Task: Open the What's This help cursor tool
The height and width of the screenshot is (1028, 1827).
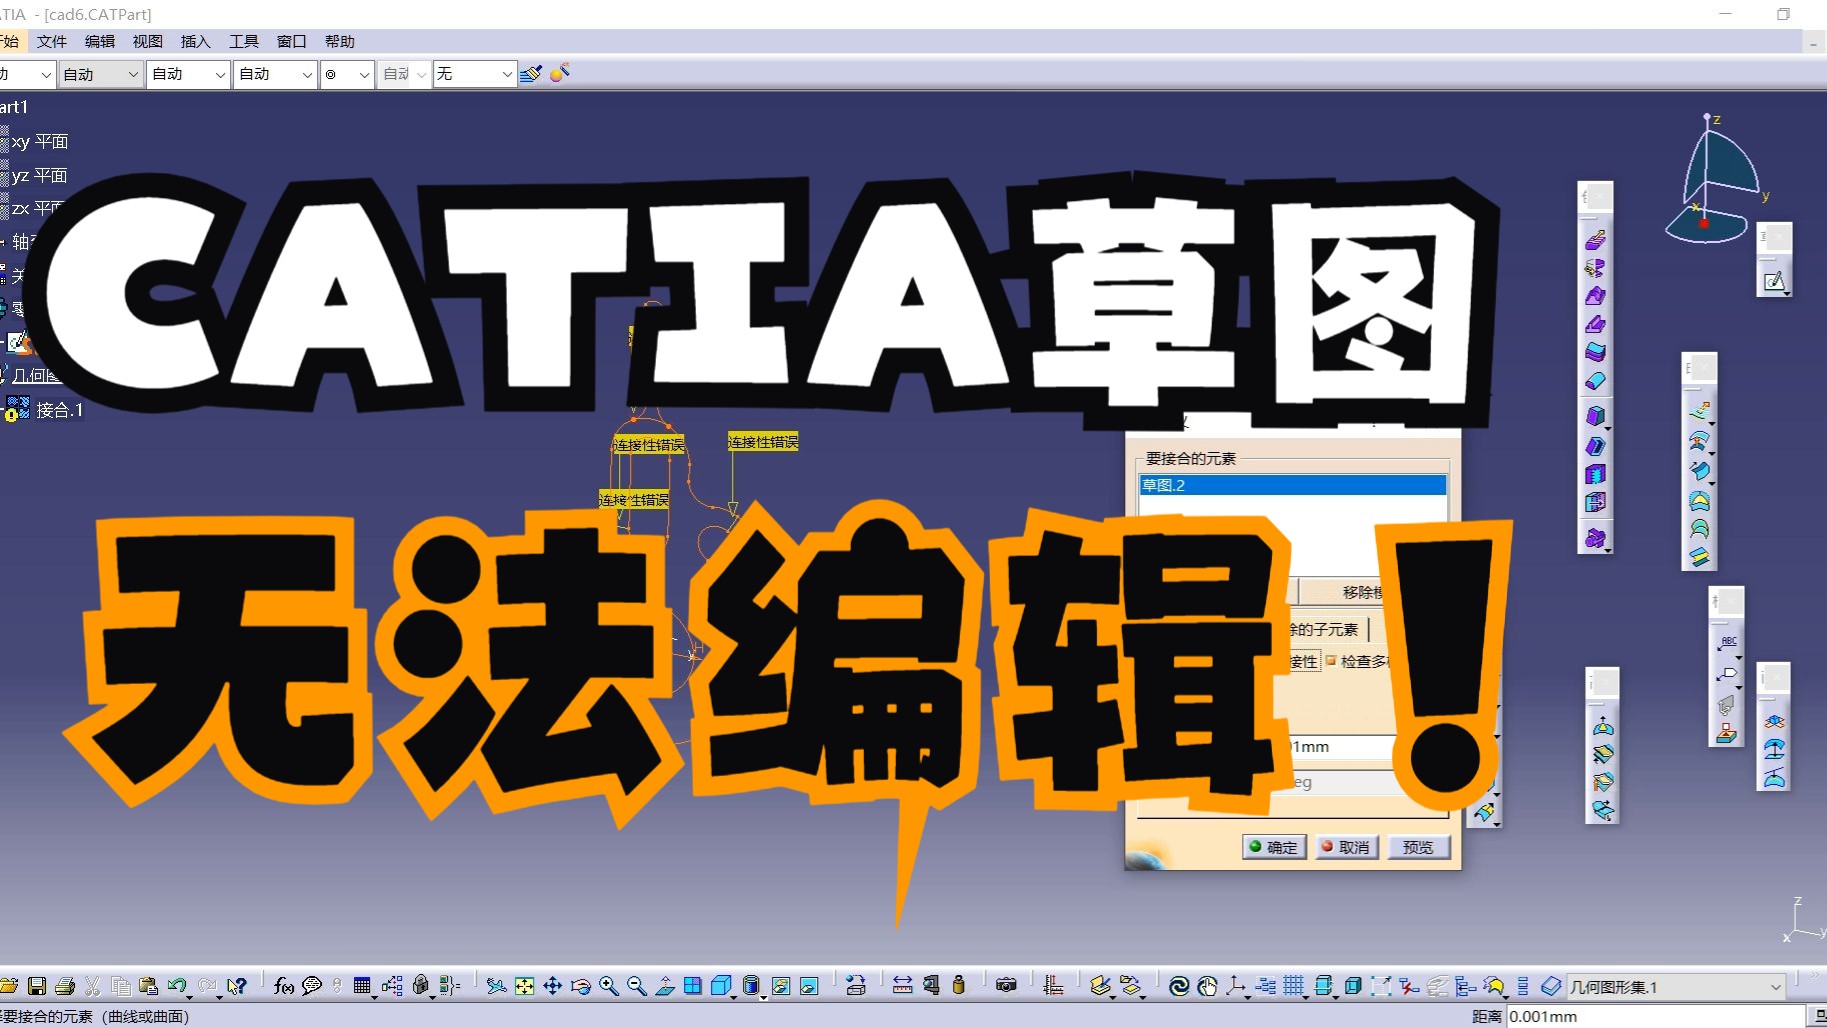Action: point(236,986)
